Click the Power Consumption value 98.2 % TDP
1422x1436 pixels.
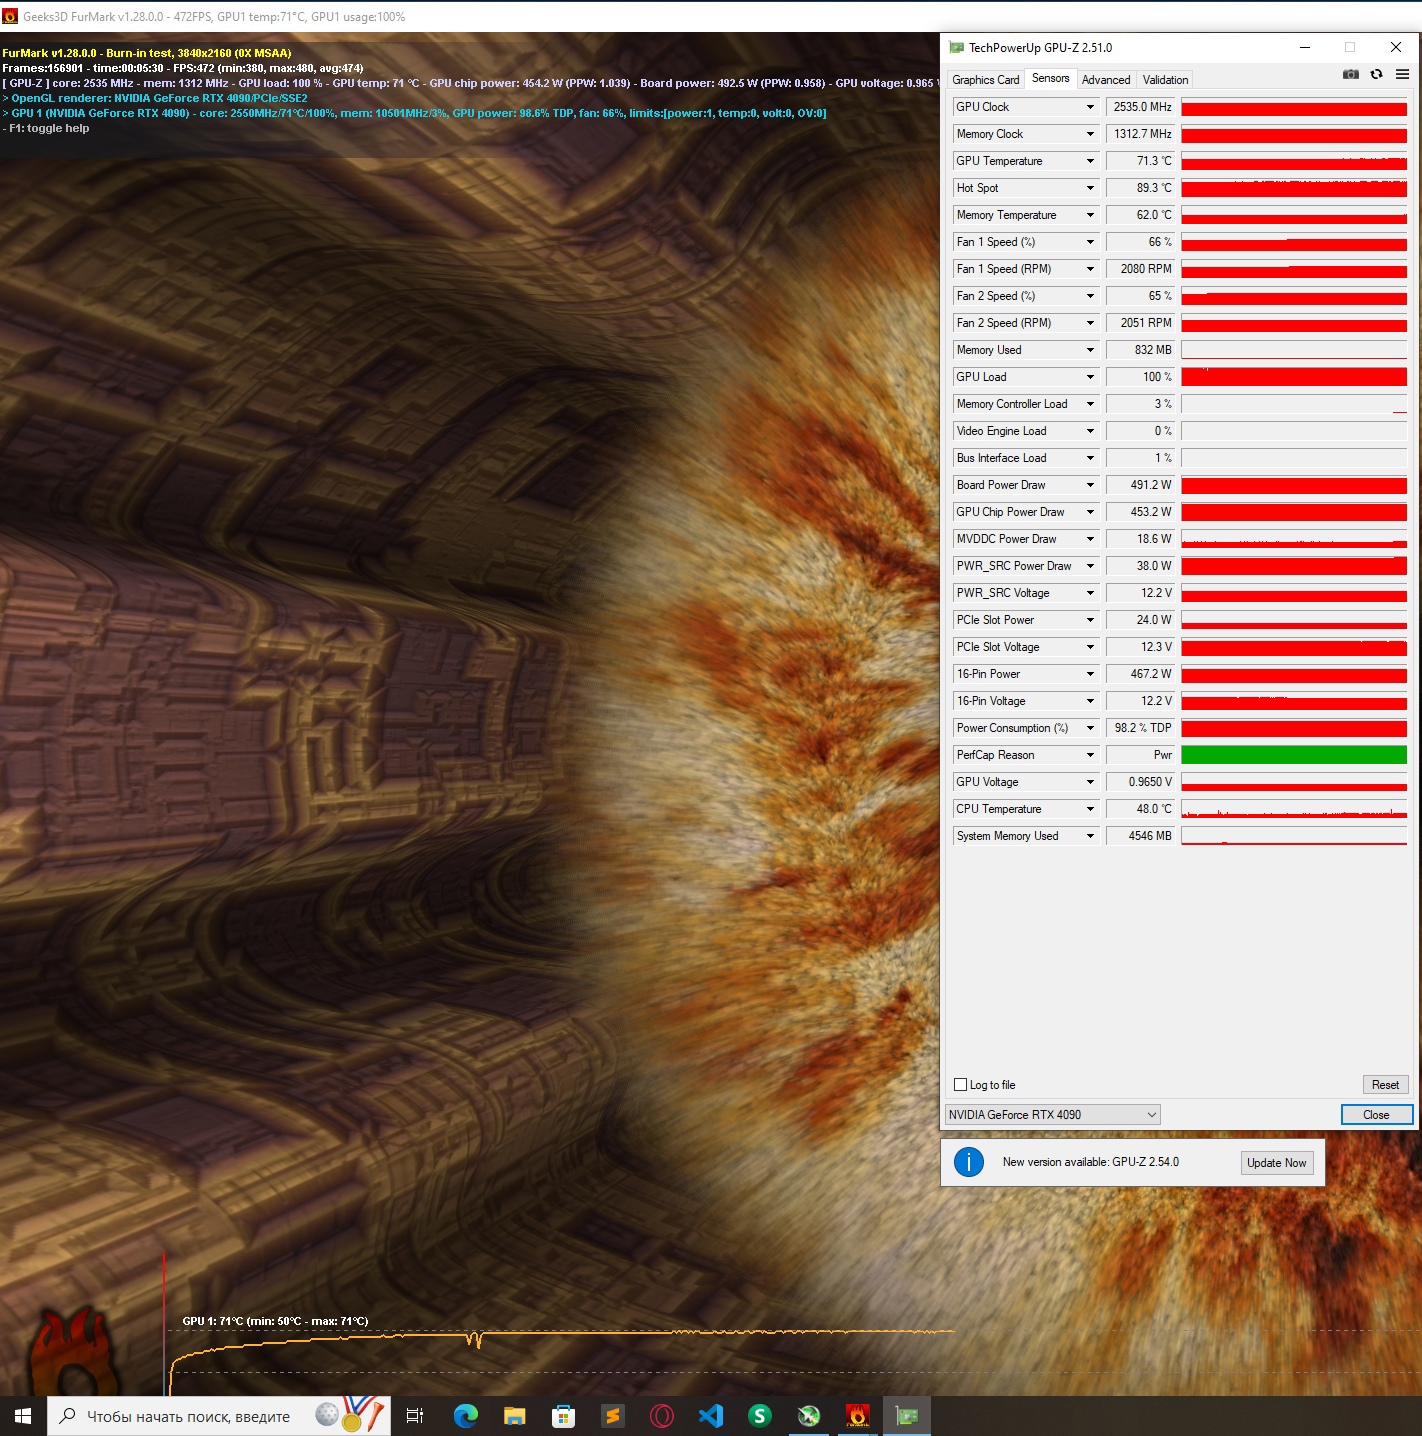[x=1140, y=728]
